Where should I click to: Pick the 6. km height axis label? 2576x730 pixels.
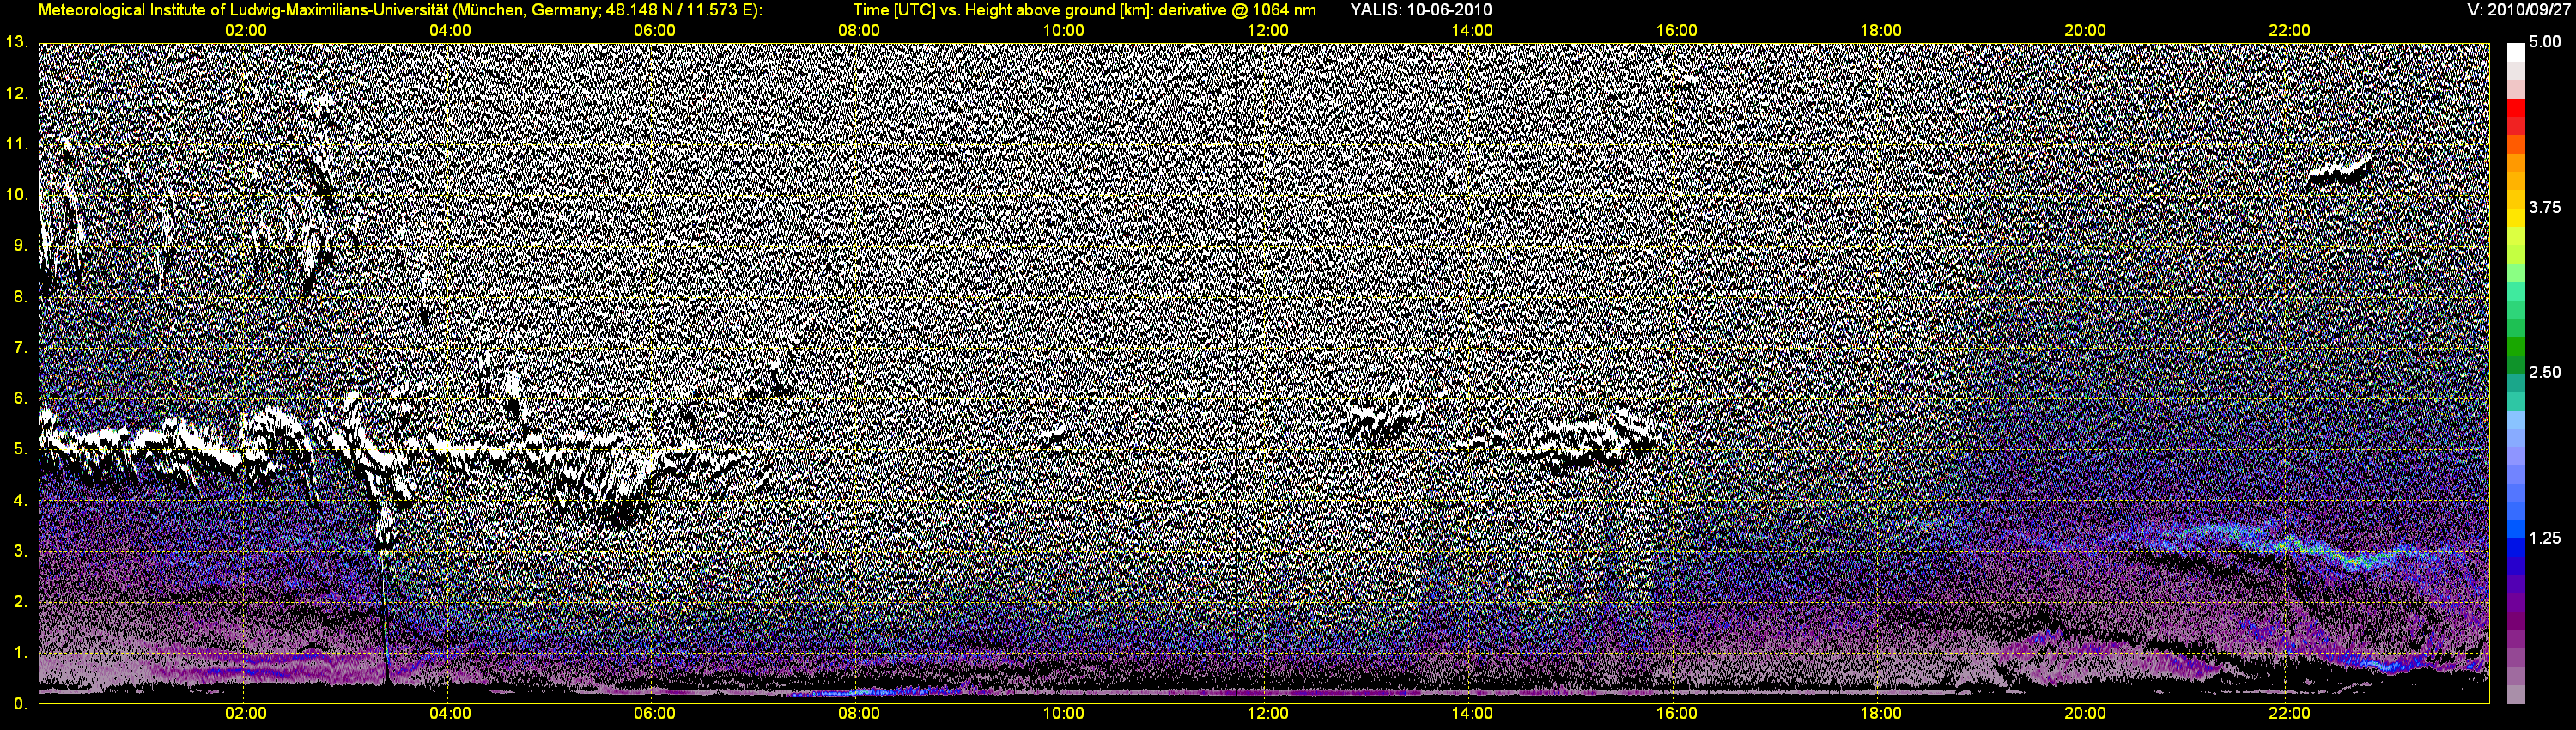(19, 398)
